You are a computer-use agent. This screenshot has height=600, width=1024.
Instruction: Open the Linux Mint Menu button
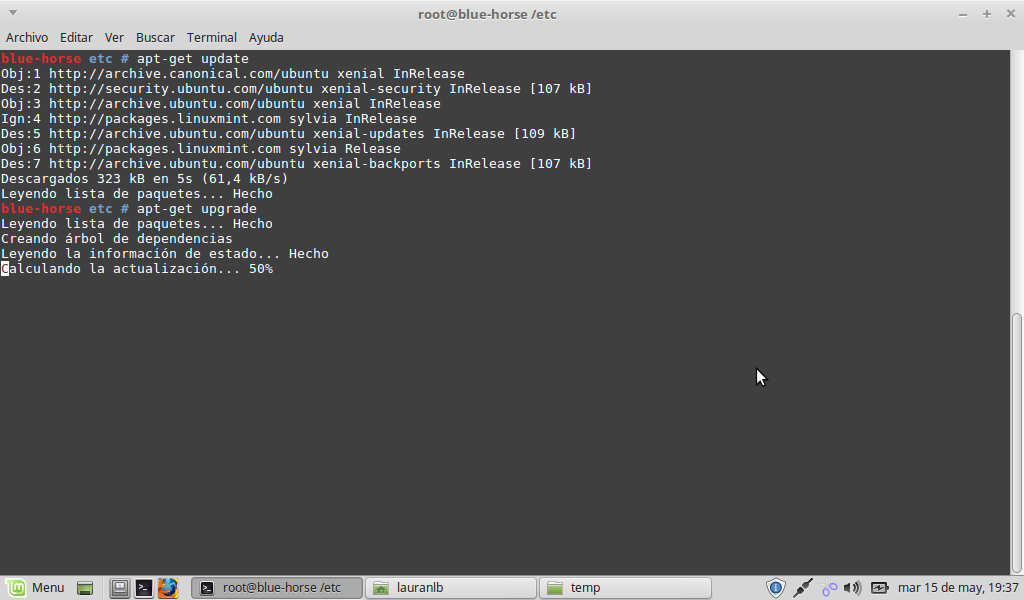click(x=36, y=588)
